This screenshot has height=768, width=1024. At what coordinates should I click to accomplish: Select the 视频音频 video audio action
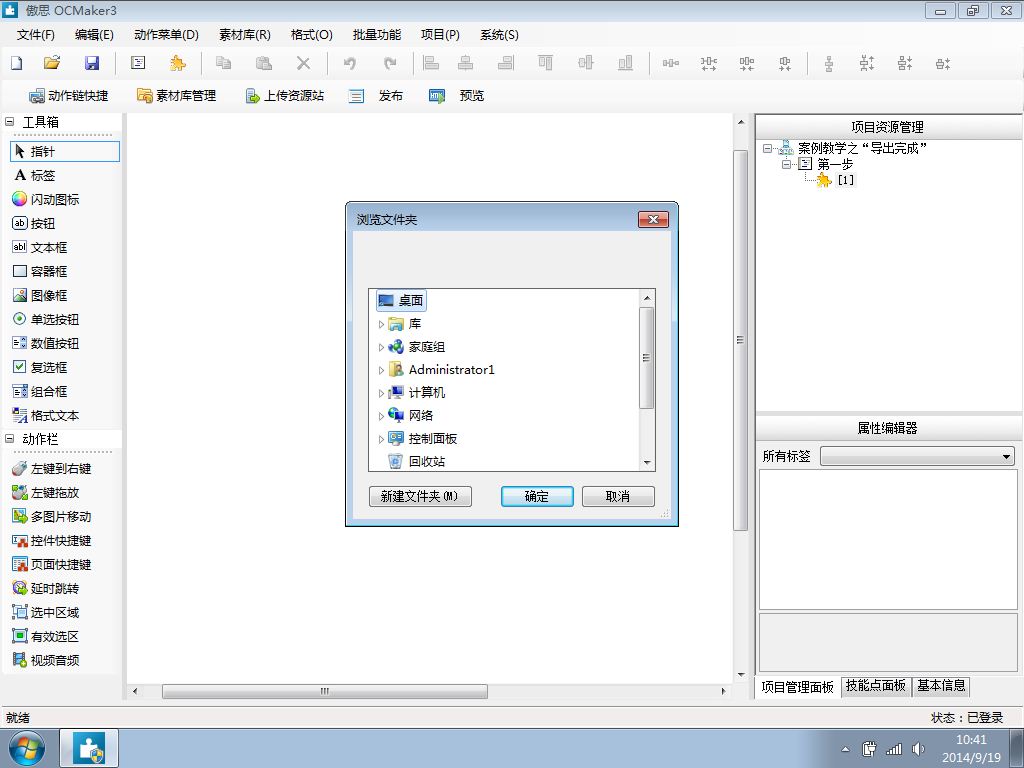tap(46, 660)
